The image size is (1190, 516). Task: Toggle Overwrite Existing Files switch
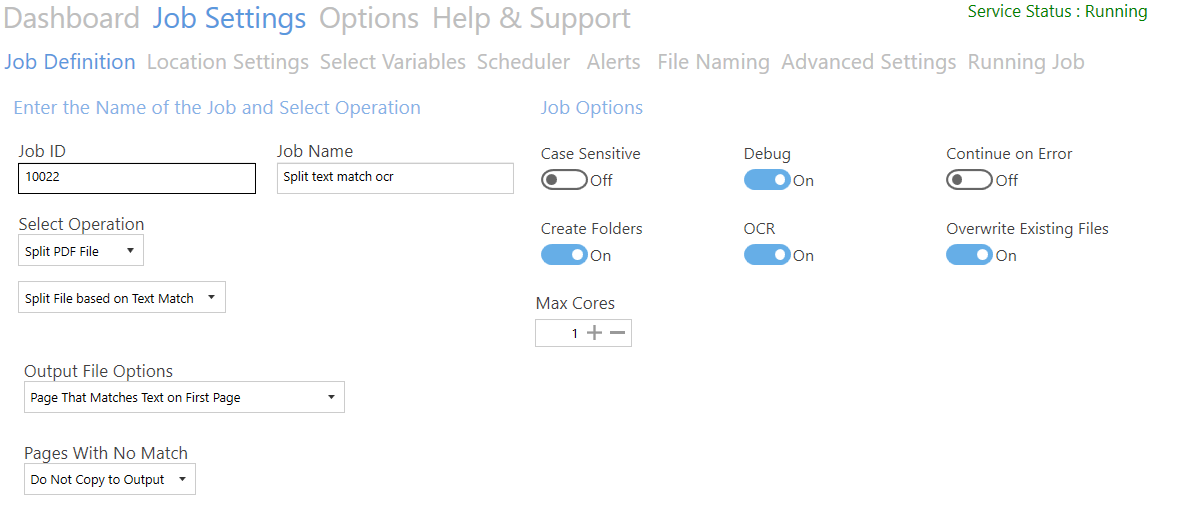(x=969, y=255)
